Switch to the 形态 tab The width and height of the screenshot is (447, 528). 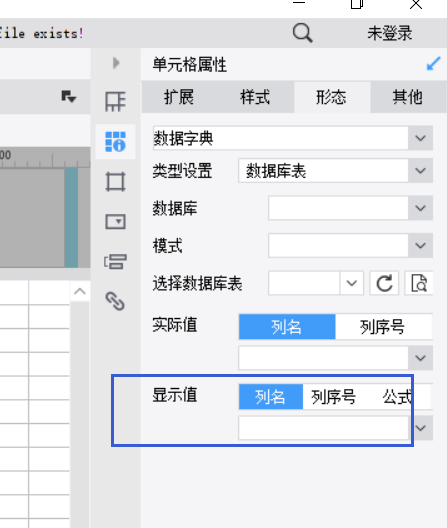(331, 97)
